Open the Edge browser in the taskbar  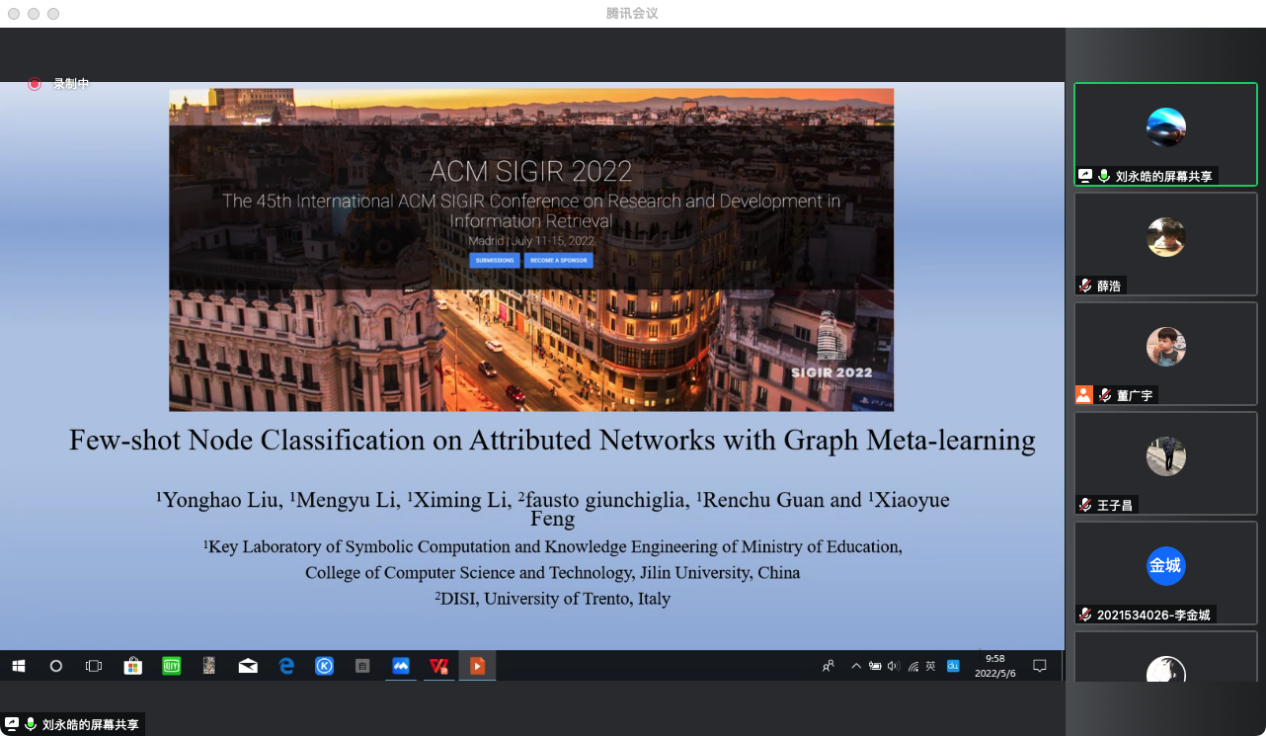[287, 666]
